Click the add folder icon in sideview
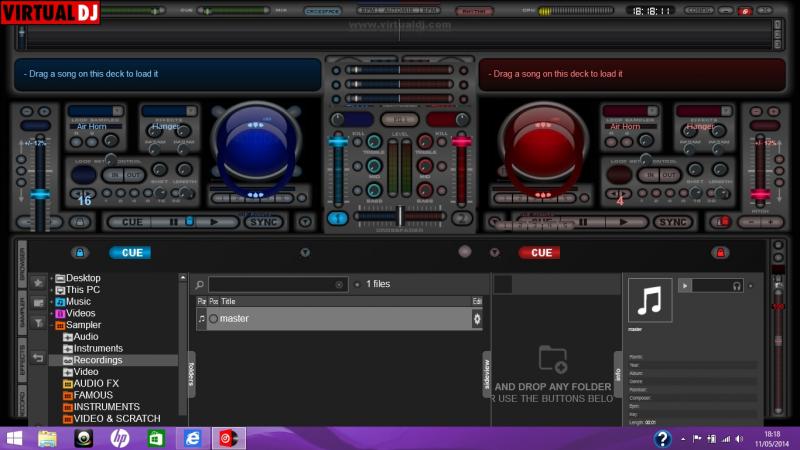The image size is (800, 450). click(553, 360)
